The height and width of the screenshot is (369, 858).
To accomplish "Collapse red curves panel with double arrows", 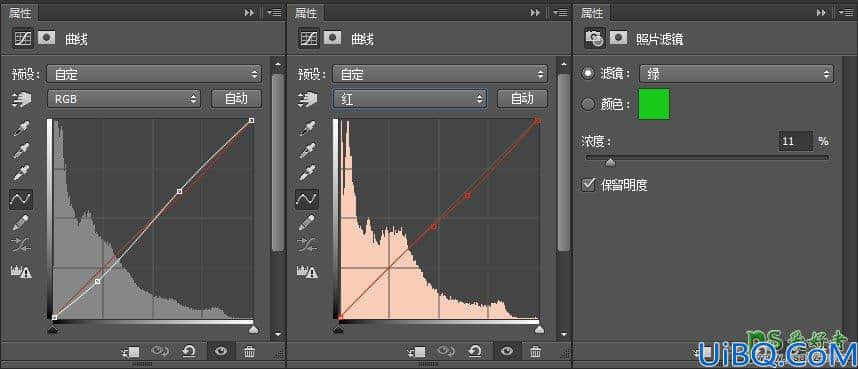I will click(x=535, y=12).
